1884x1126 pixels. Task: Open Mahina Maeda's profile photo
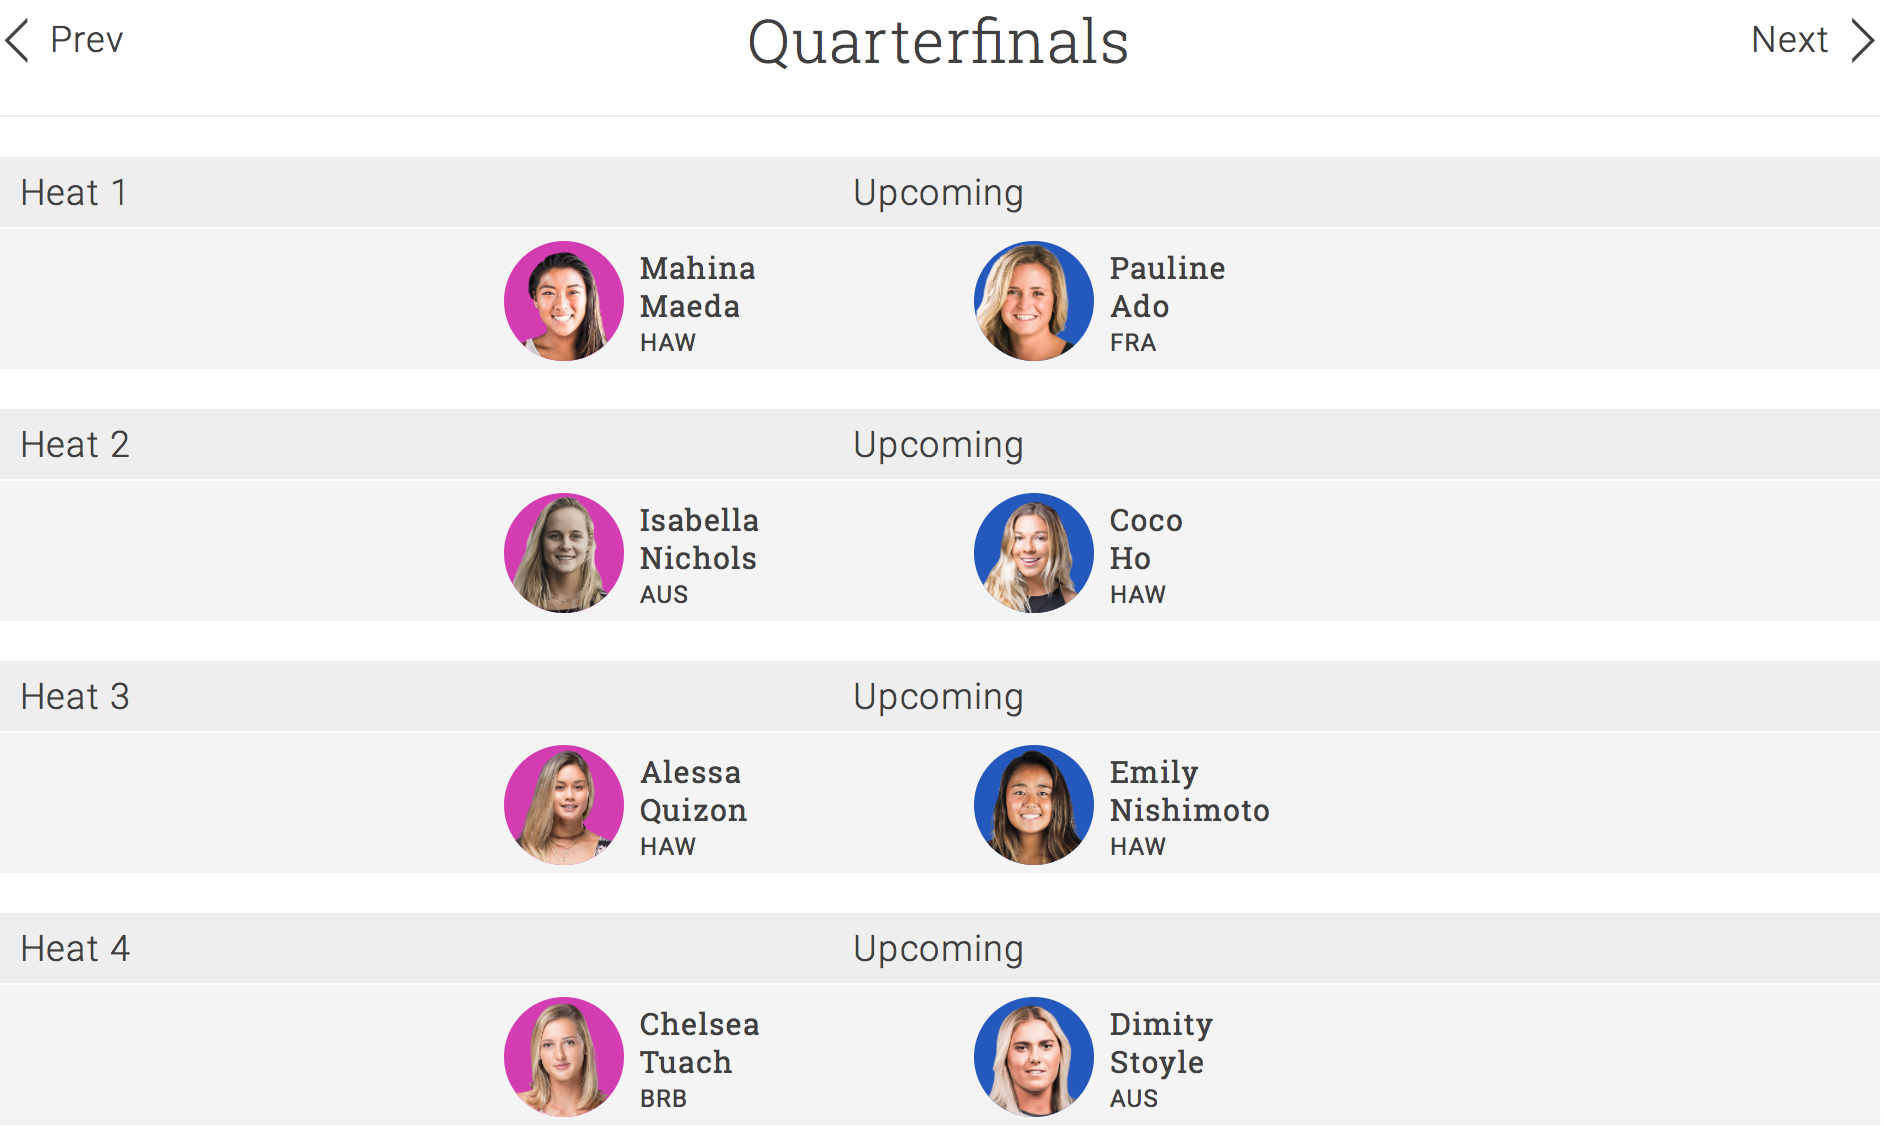pyautogui.click(x=564, y=301)
